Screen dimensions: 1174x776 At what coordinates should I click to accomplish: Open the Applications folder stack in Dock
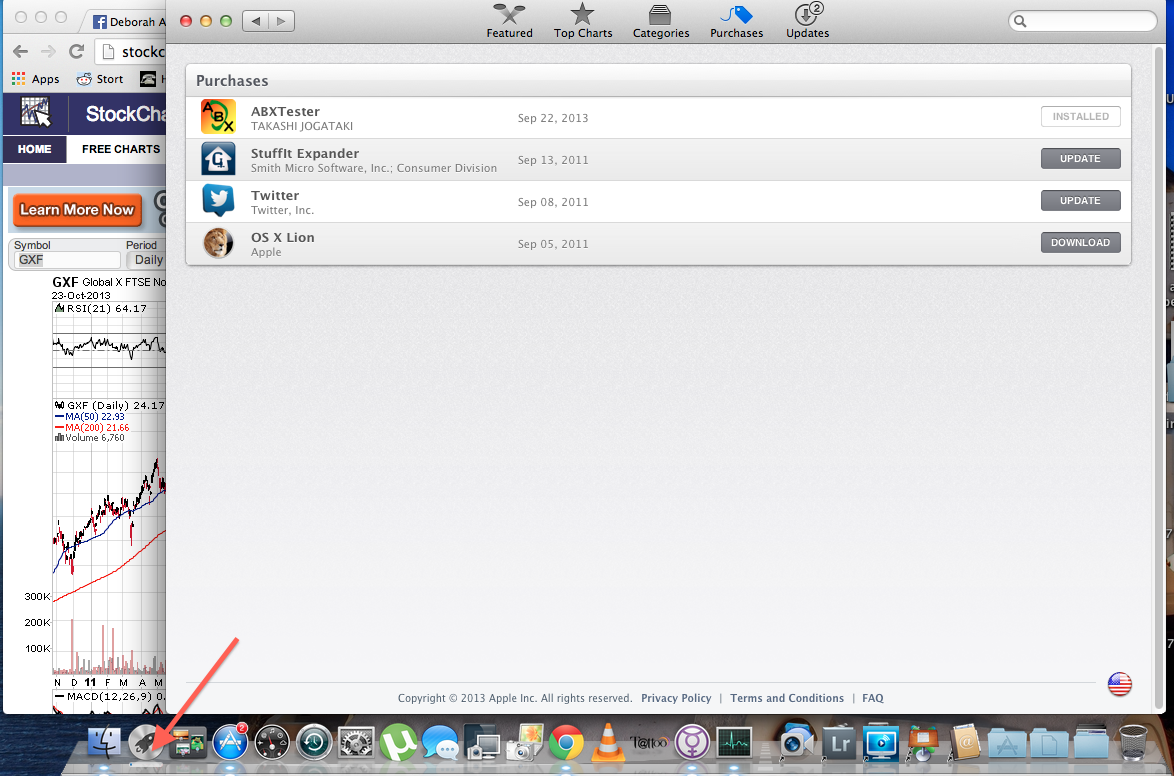tap(1007, 743)
